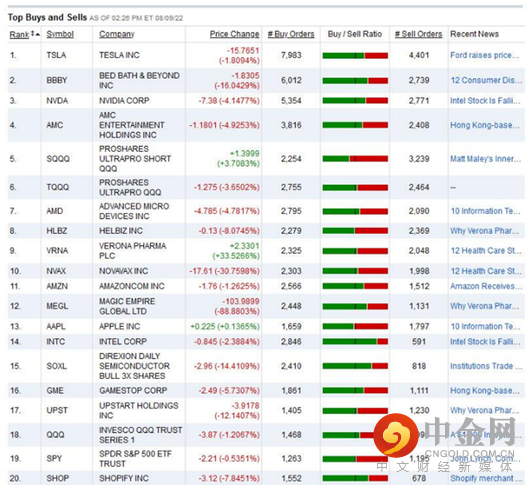This screenshot has width=530, height=485.
Task: Click company name 'APPLE INC'
Action: (x=119, y=326)
